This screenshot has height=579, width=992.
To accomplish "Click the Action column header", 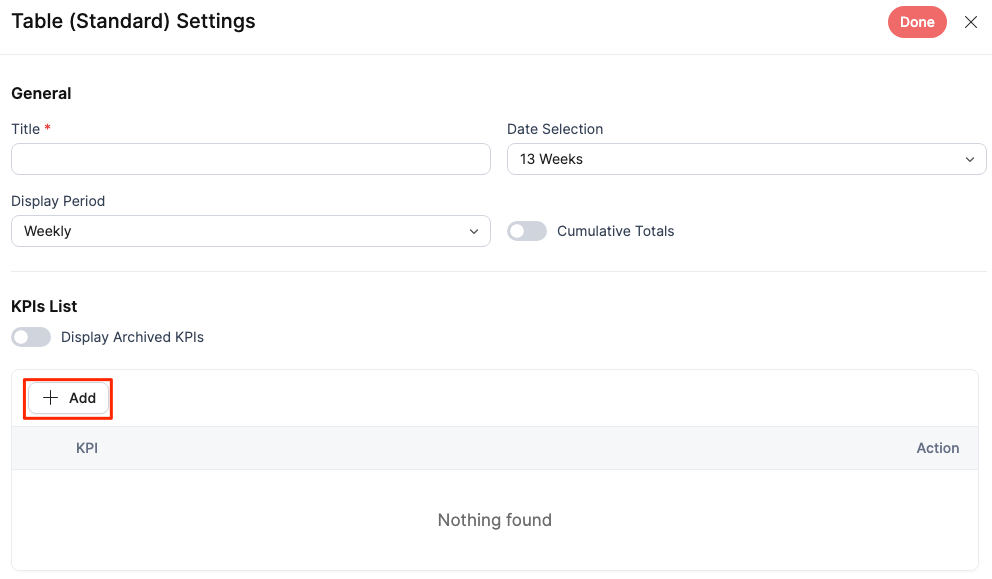I will click(937, 448).
